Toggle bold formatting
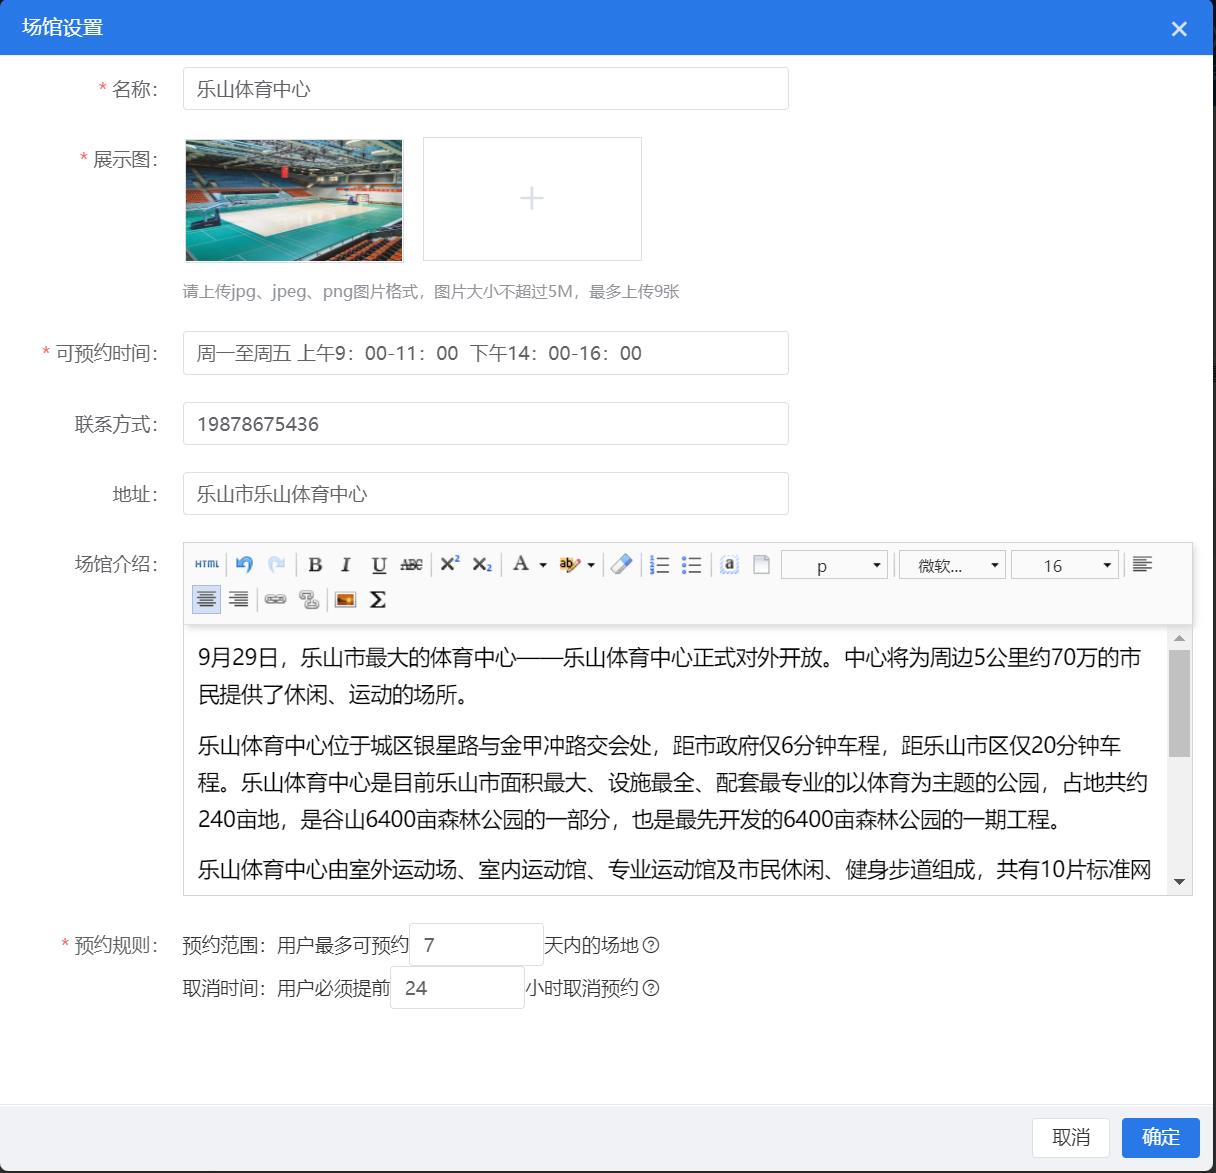The image size is (1216, 1173). tap(315, 565)
